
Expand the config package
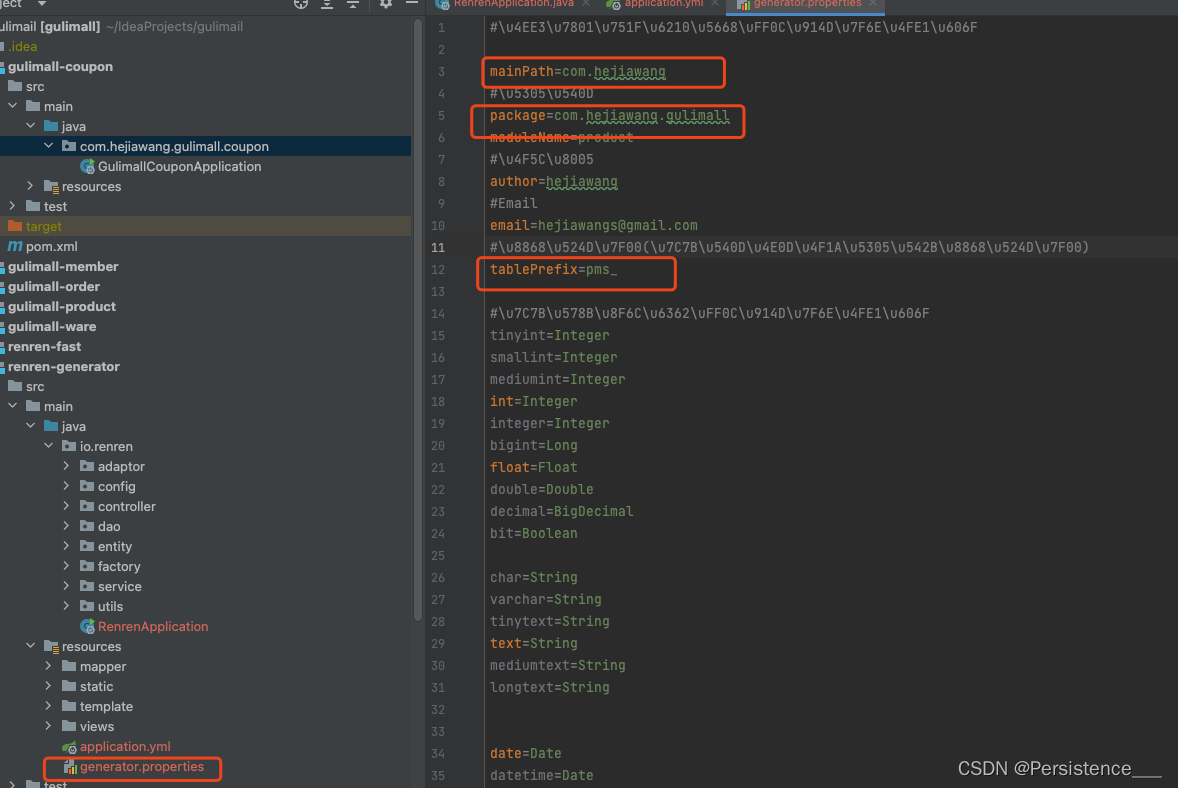pos(67,486)
